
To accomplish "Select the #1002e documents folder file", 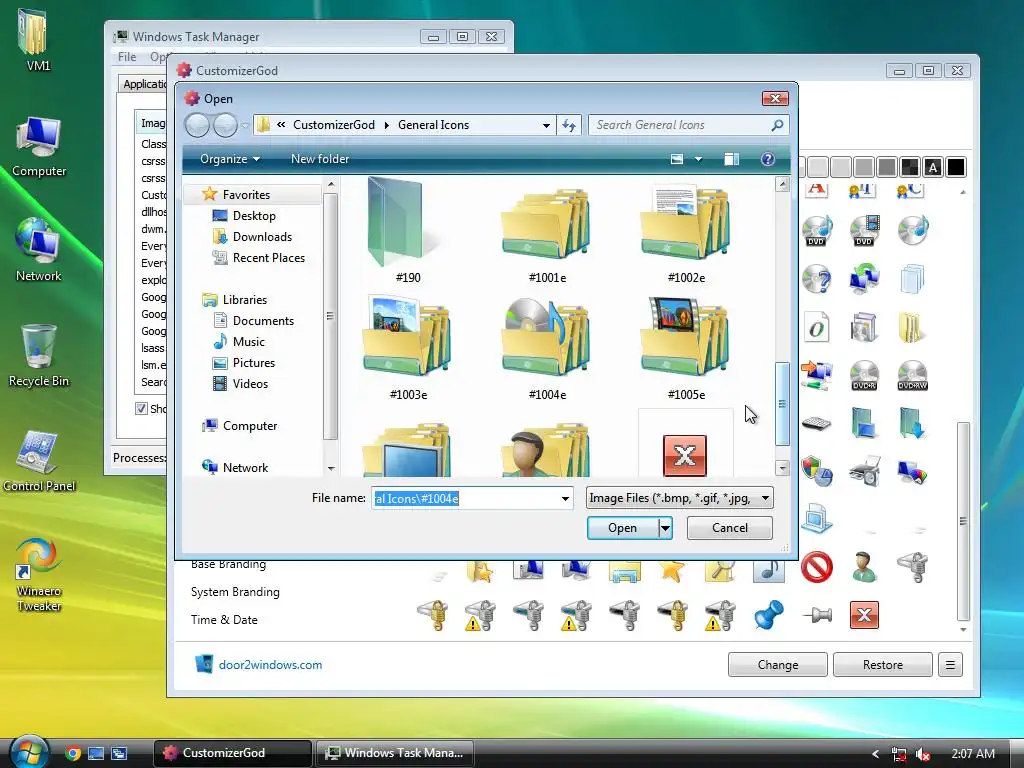I will [686, 223].
